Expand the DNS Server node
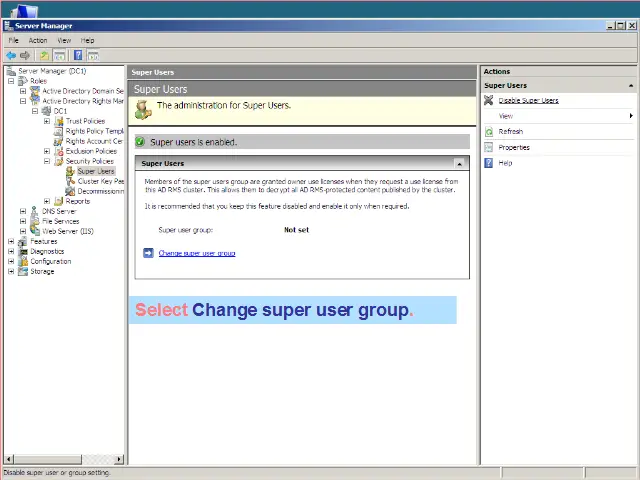The height and width of the screenshot is (480, 640). (x=23, y=211)
